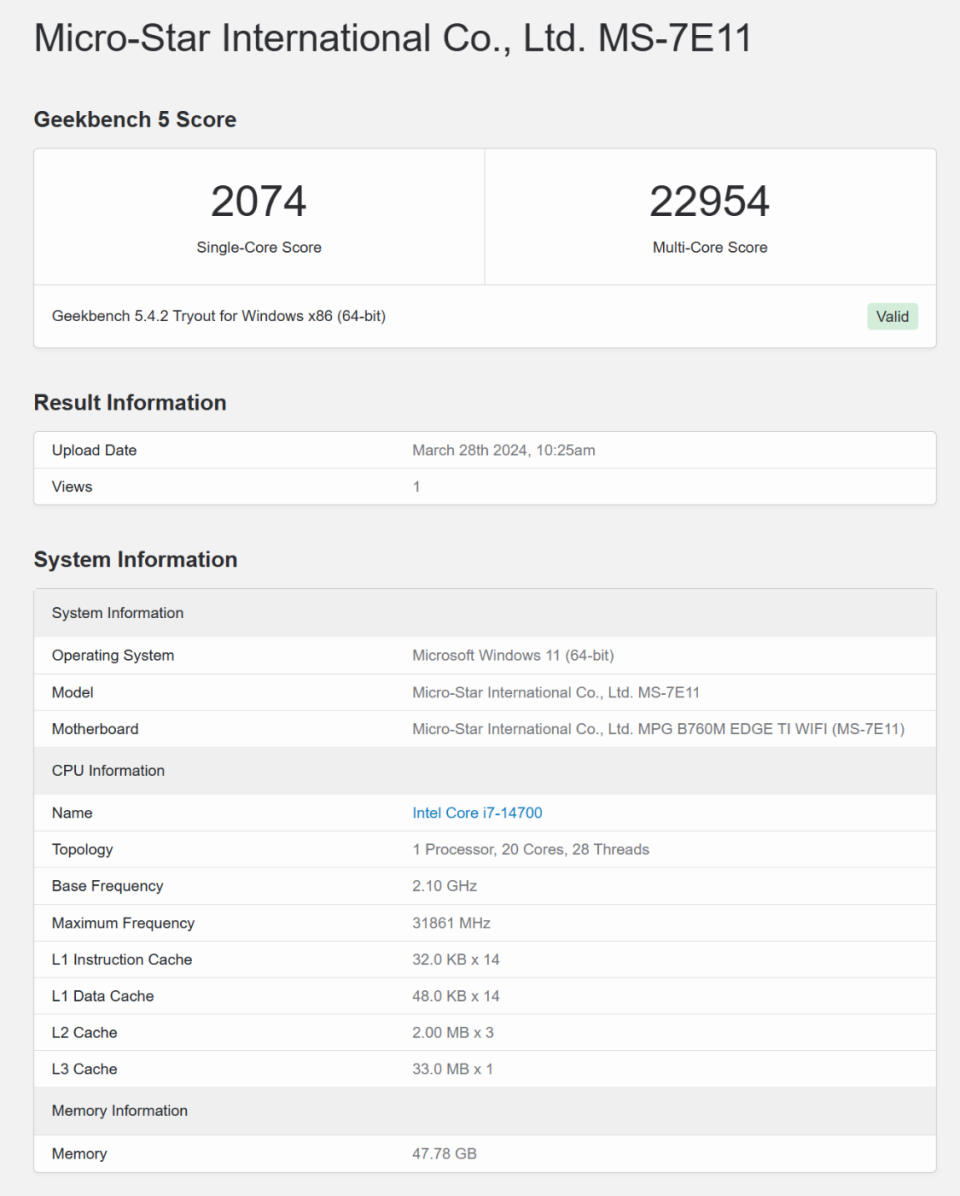Click the upload date March 28th 2024

503,450
